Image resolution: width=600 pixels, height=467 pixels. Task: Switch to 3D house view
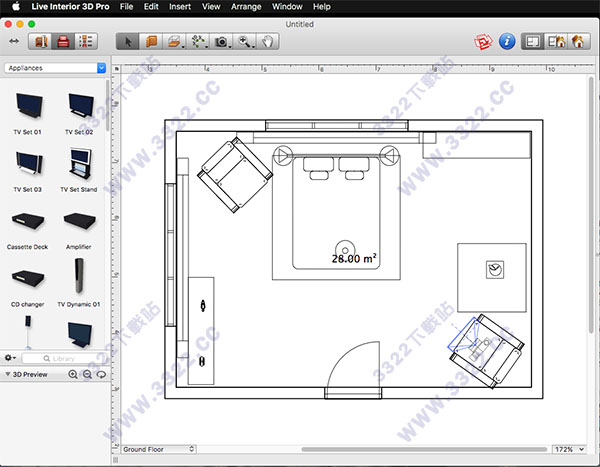coord(578,41)
